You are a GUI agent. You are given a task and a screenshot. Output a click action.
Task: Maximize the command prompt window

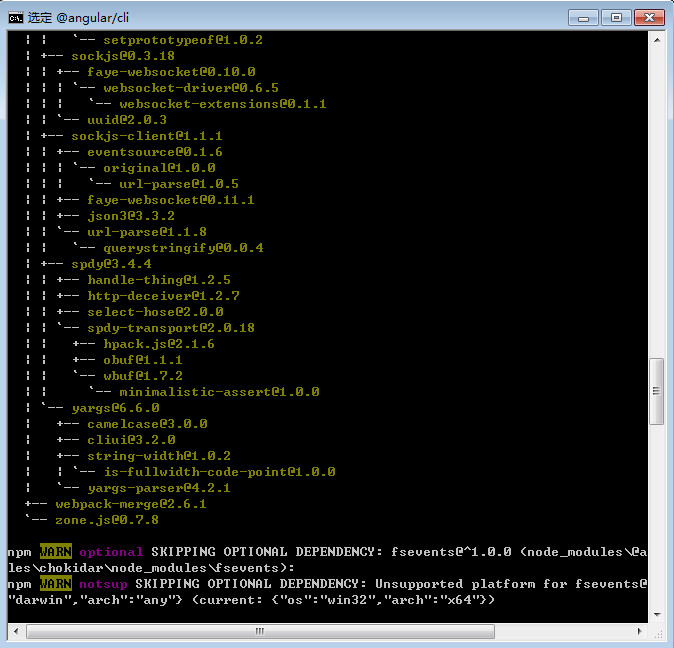pyautogui.click(x=614, y=17)
